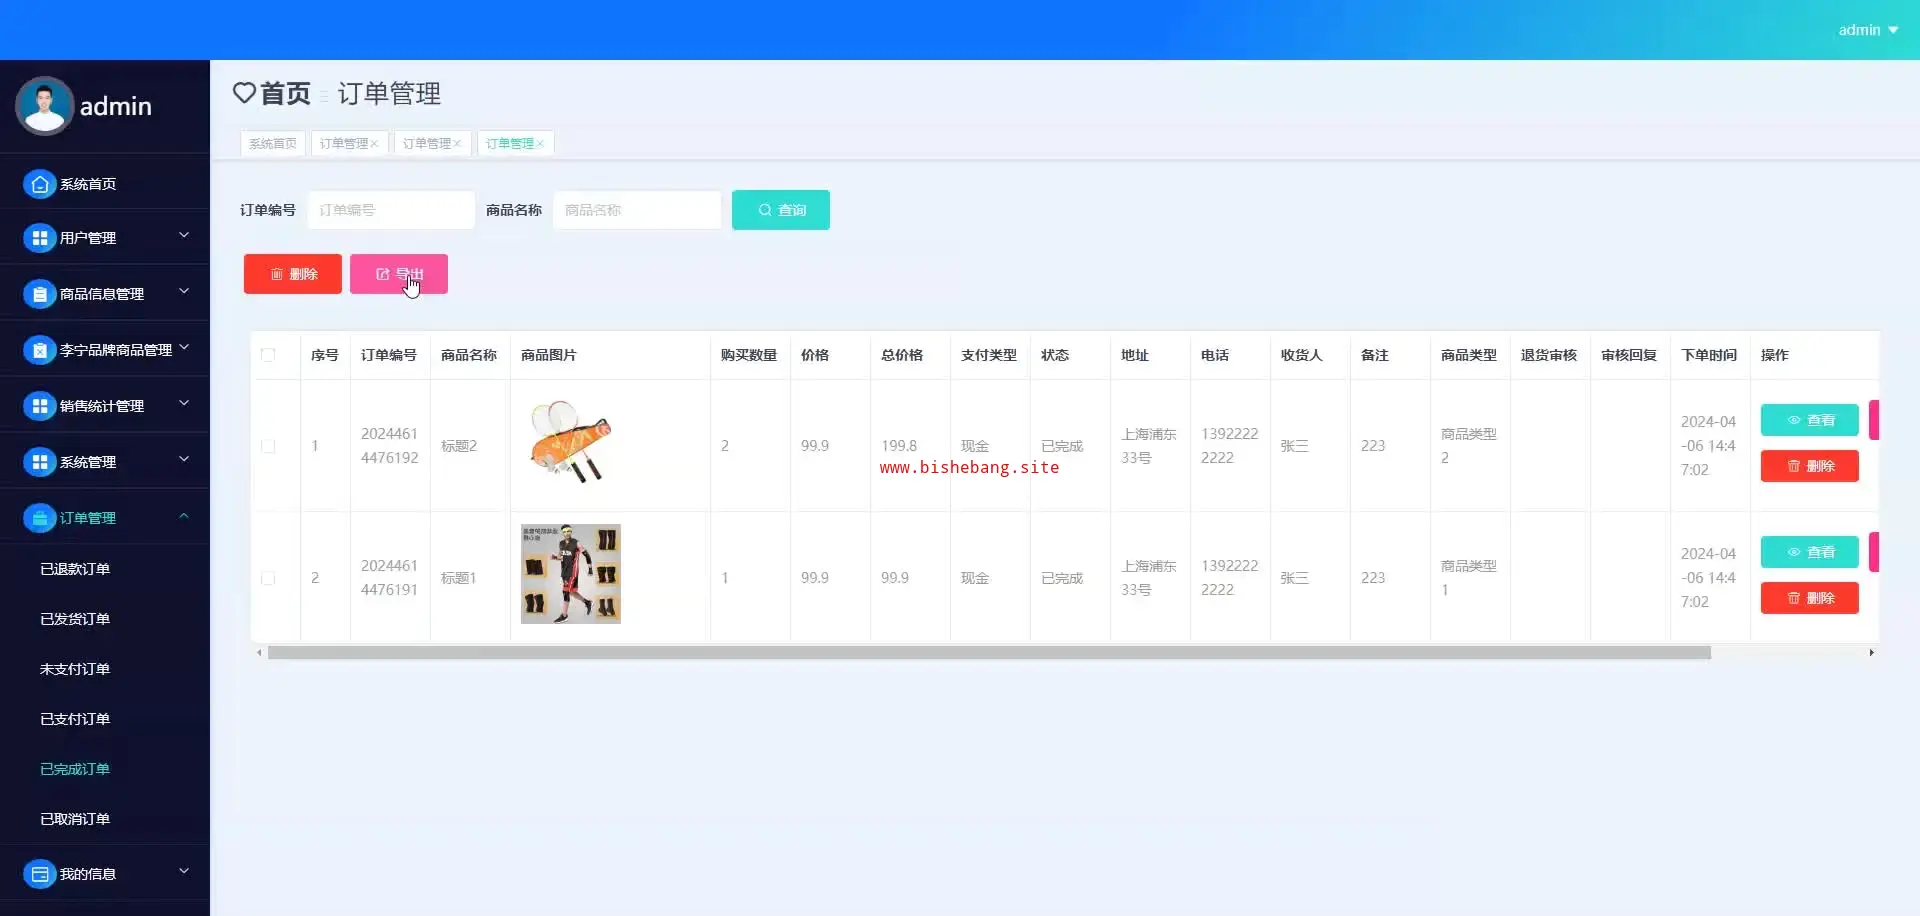
Task: Expand the 李宁品牌商品管理 menu chevron
Action: (x=184, y=348)
